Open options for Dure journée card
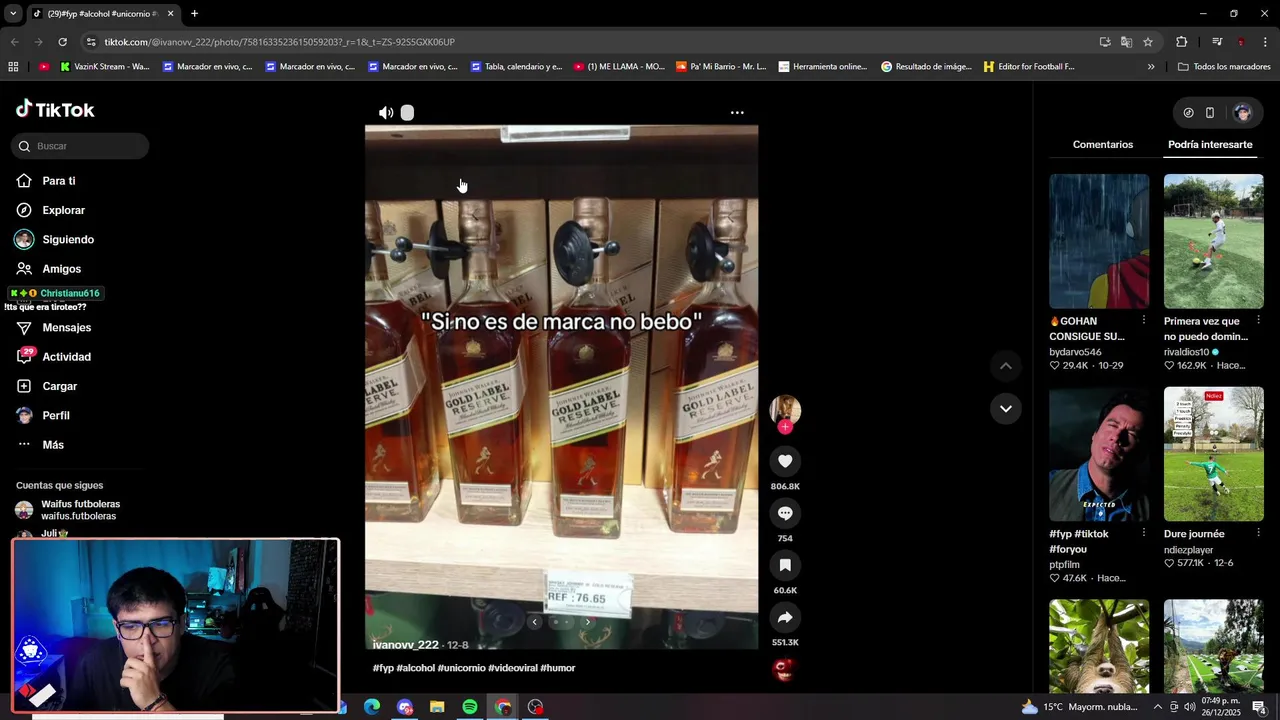 click(1258, 533)
